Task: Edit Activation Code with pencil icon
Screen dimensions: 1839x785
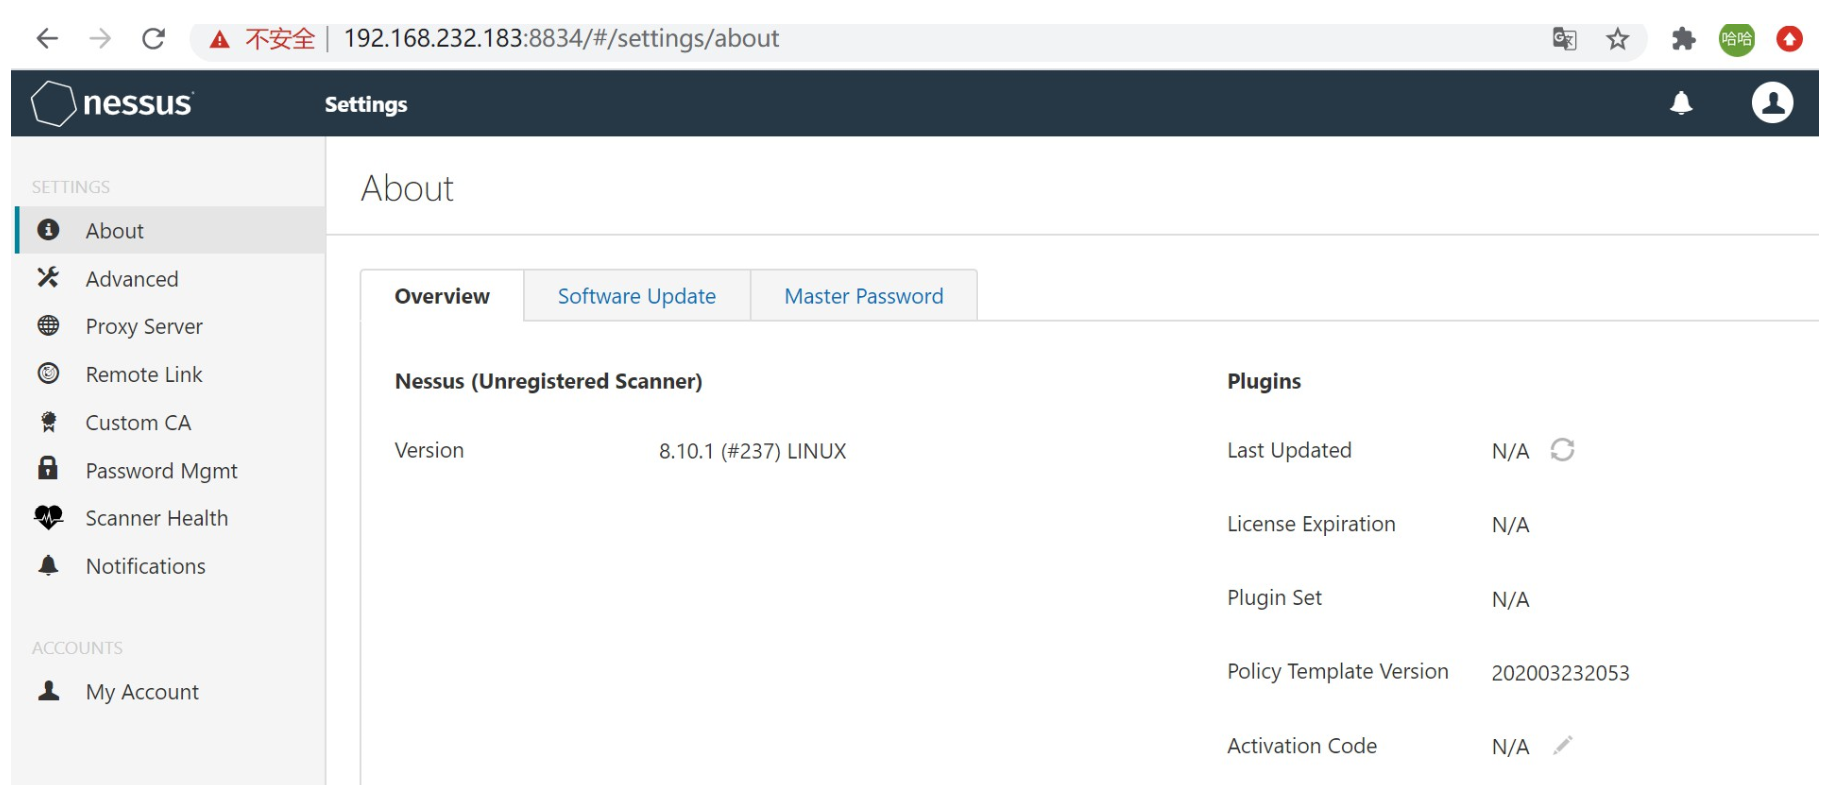Action: pos(1563,745)
